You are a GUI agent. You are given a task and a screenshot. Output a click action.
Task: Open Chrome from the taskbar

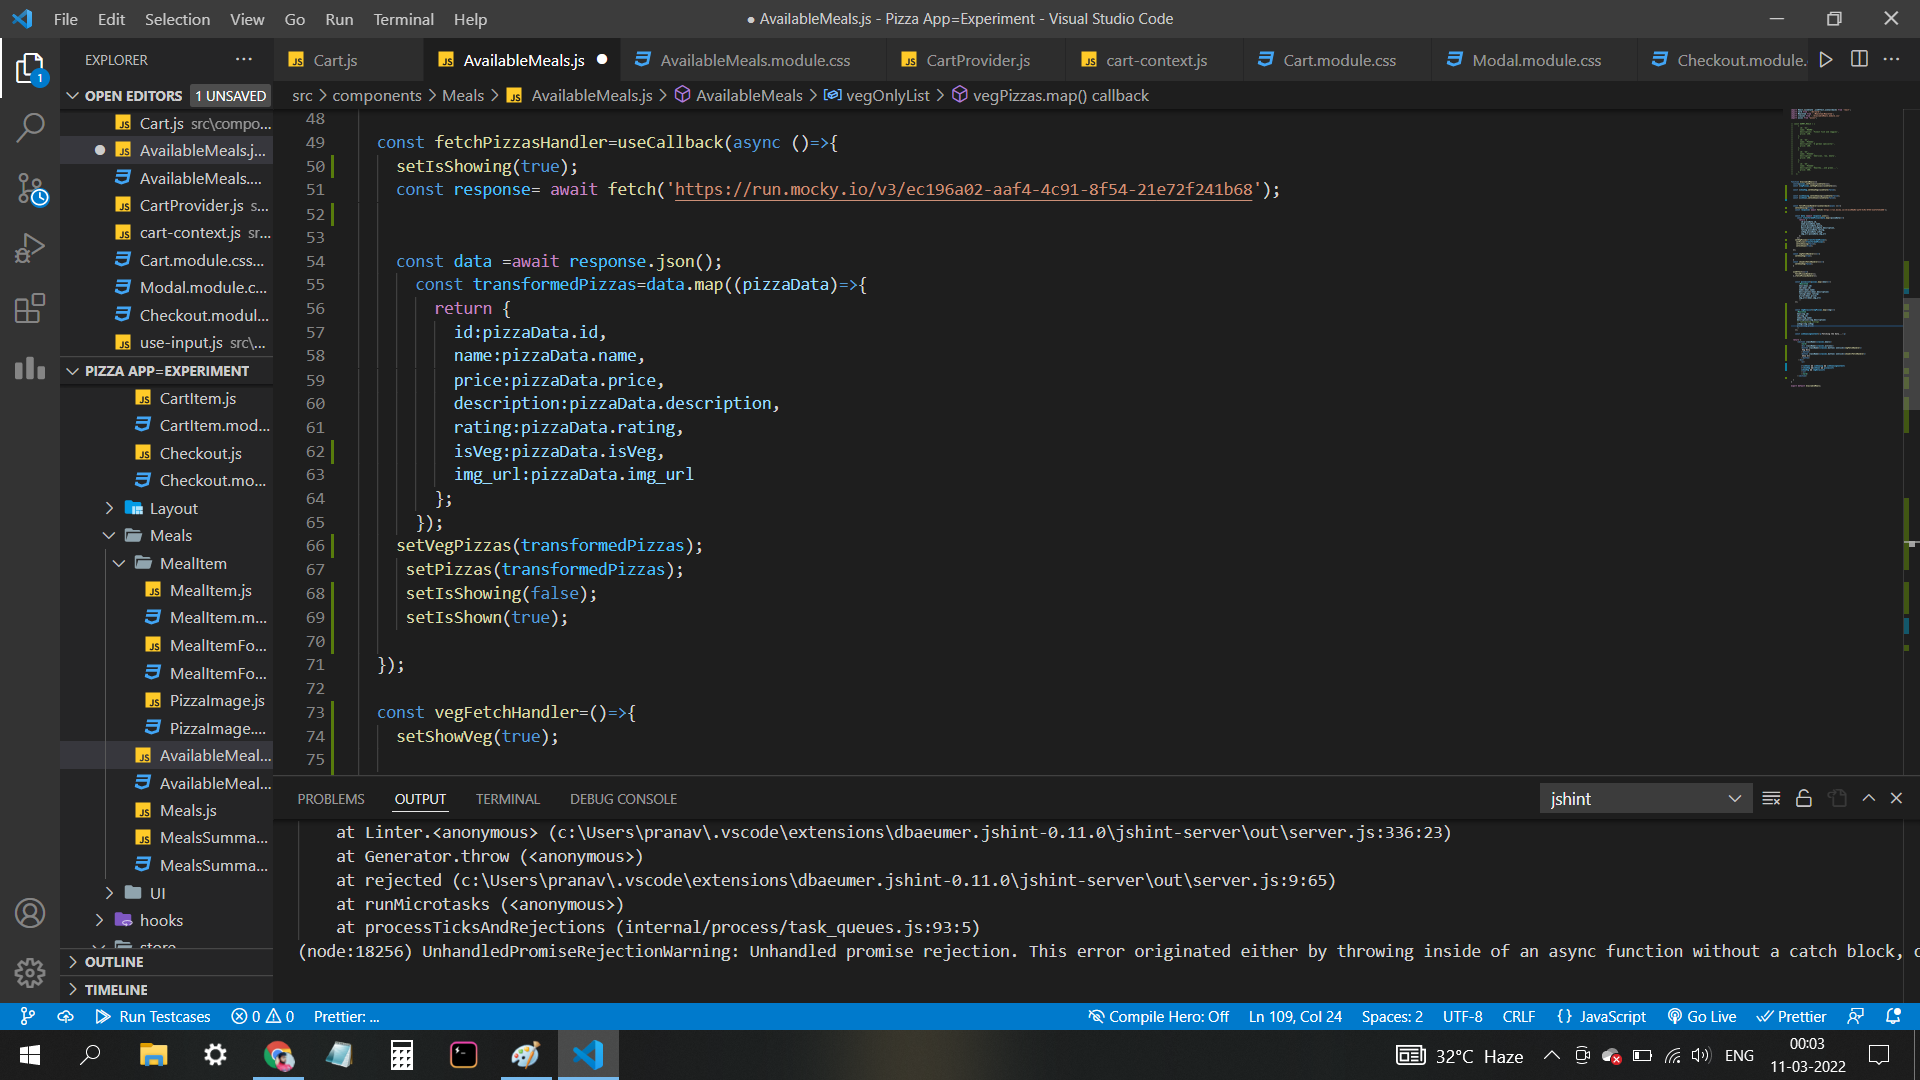[278, 1055]
